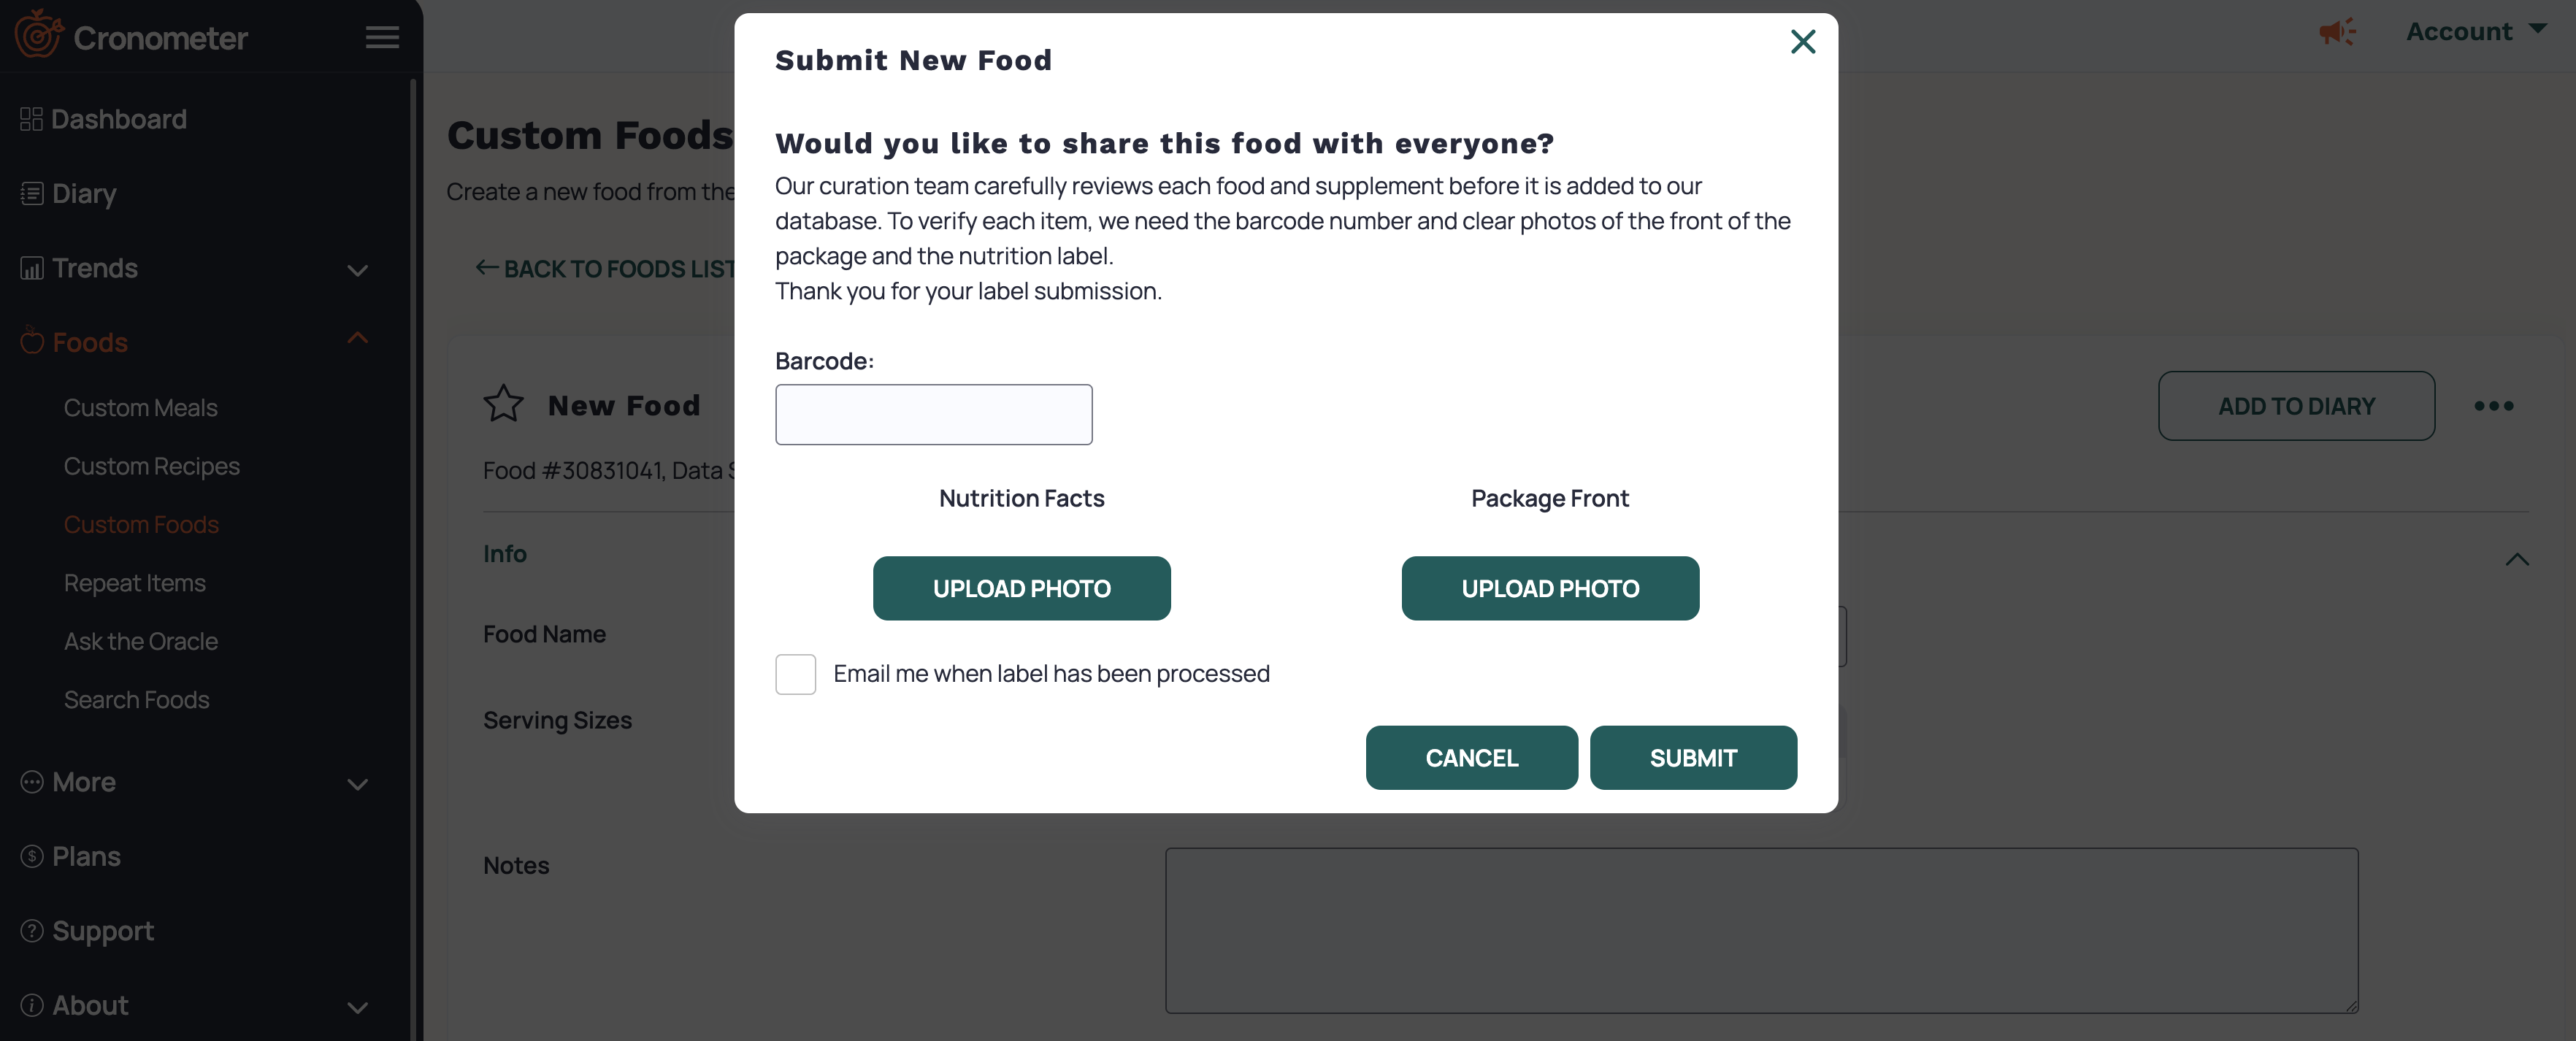
Task: Enable email when label is processed
Action: tap(795, 674)
